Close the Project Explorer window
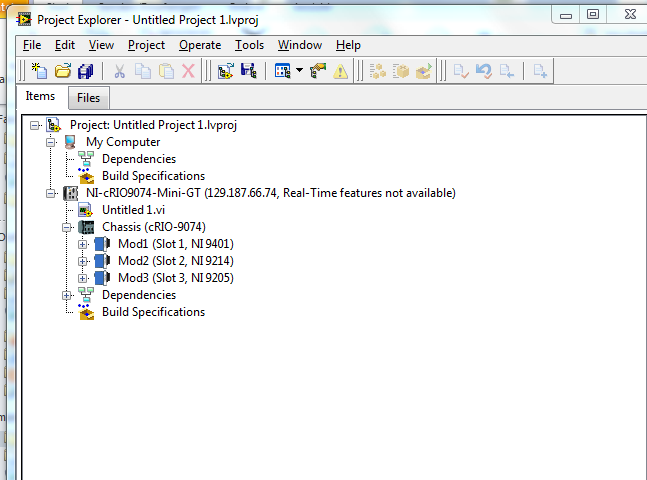The height and width of the screenshot is (480, 647). pos(630,14)
